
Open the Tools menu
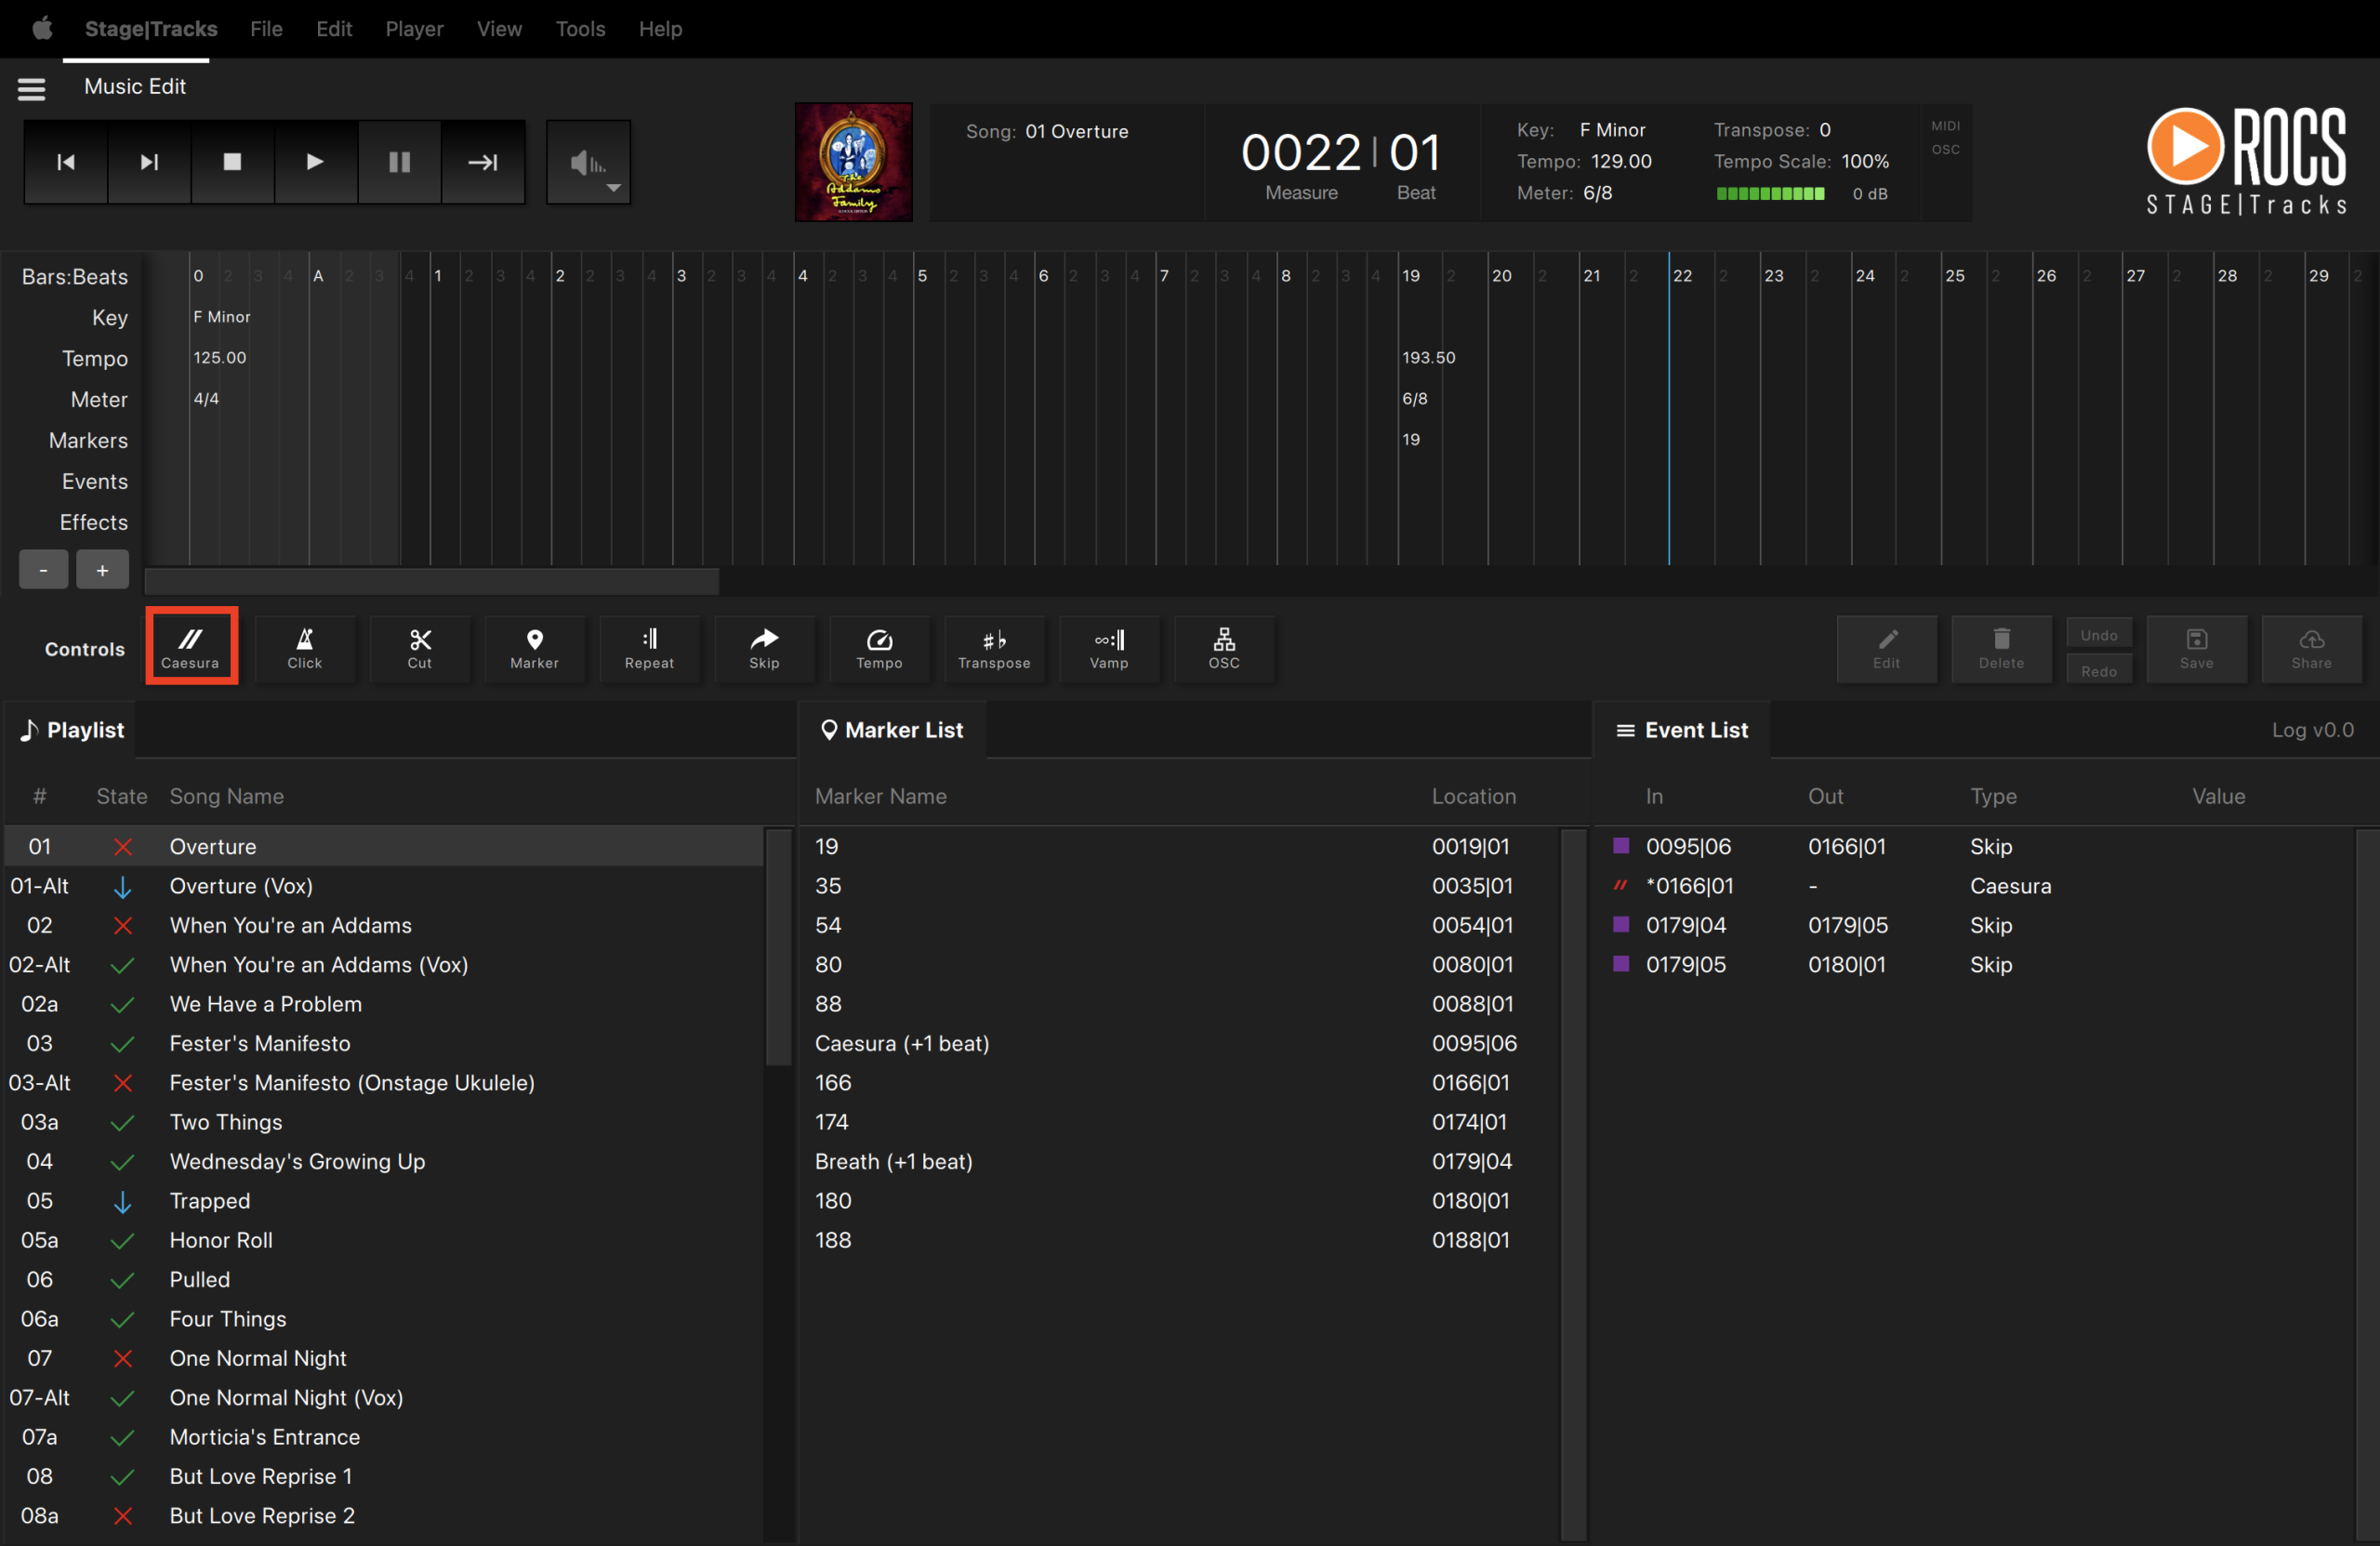coord(580,29)
